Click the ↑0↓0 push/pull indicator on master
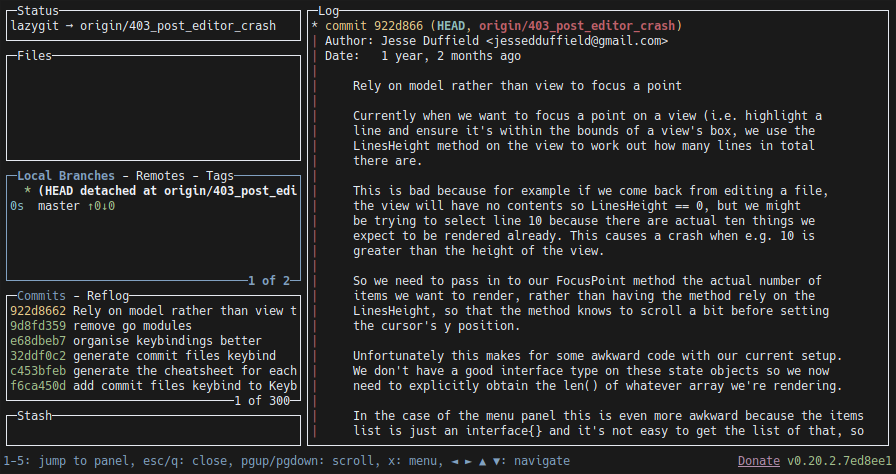The image size is (896, 474). click(101, 206)
